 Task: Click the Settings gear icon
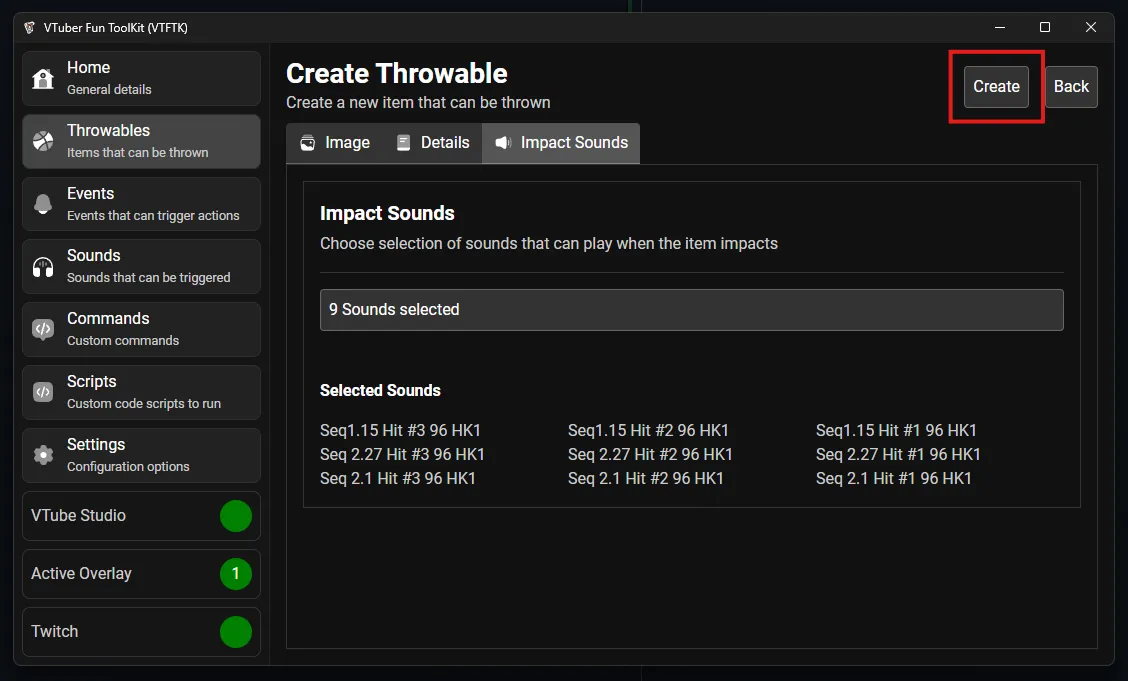(x=42, y=455)
